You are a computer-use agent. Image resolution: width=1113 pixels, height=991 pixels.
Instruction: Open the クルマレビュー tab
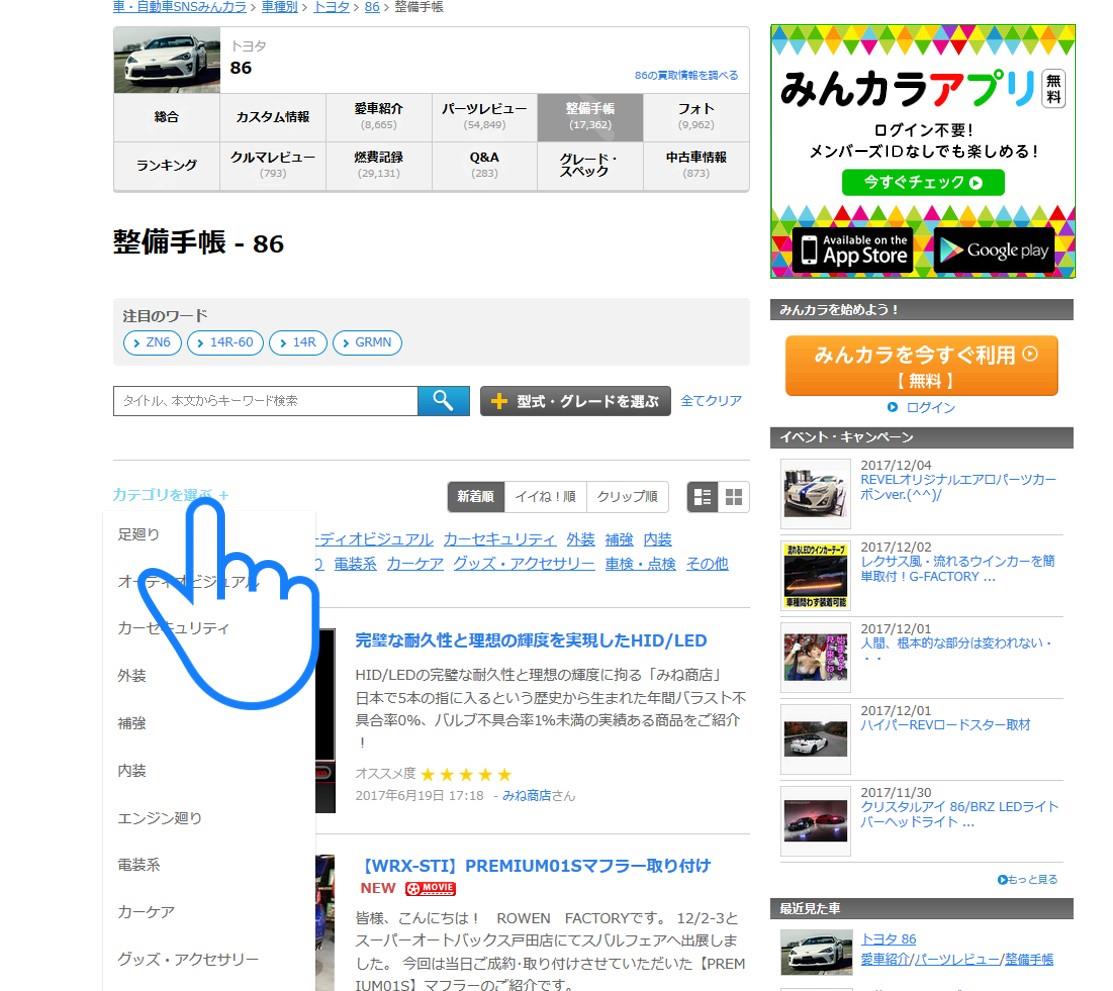(x=273, y=165)
